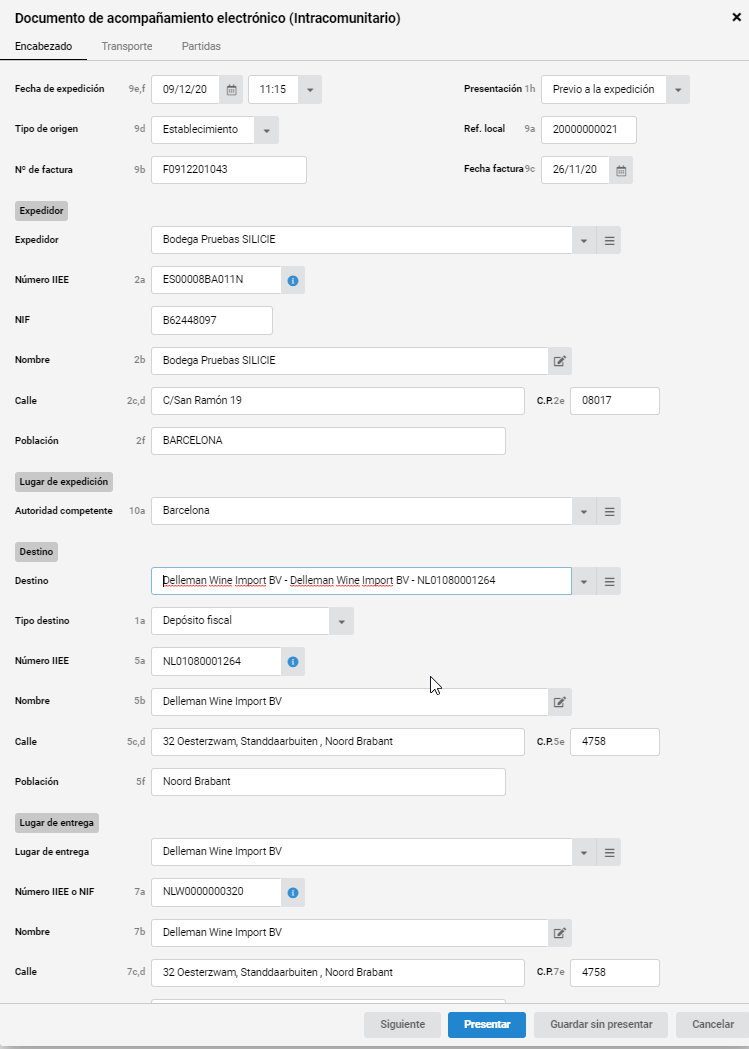The height and width of the screenshot is (1049, 749).
Task: Click info icon next to Número IIEE o NIF
Action: (293, 892)
